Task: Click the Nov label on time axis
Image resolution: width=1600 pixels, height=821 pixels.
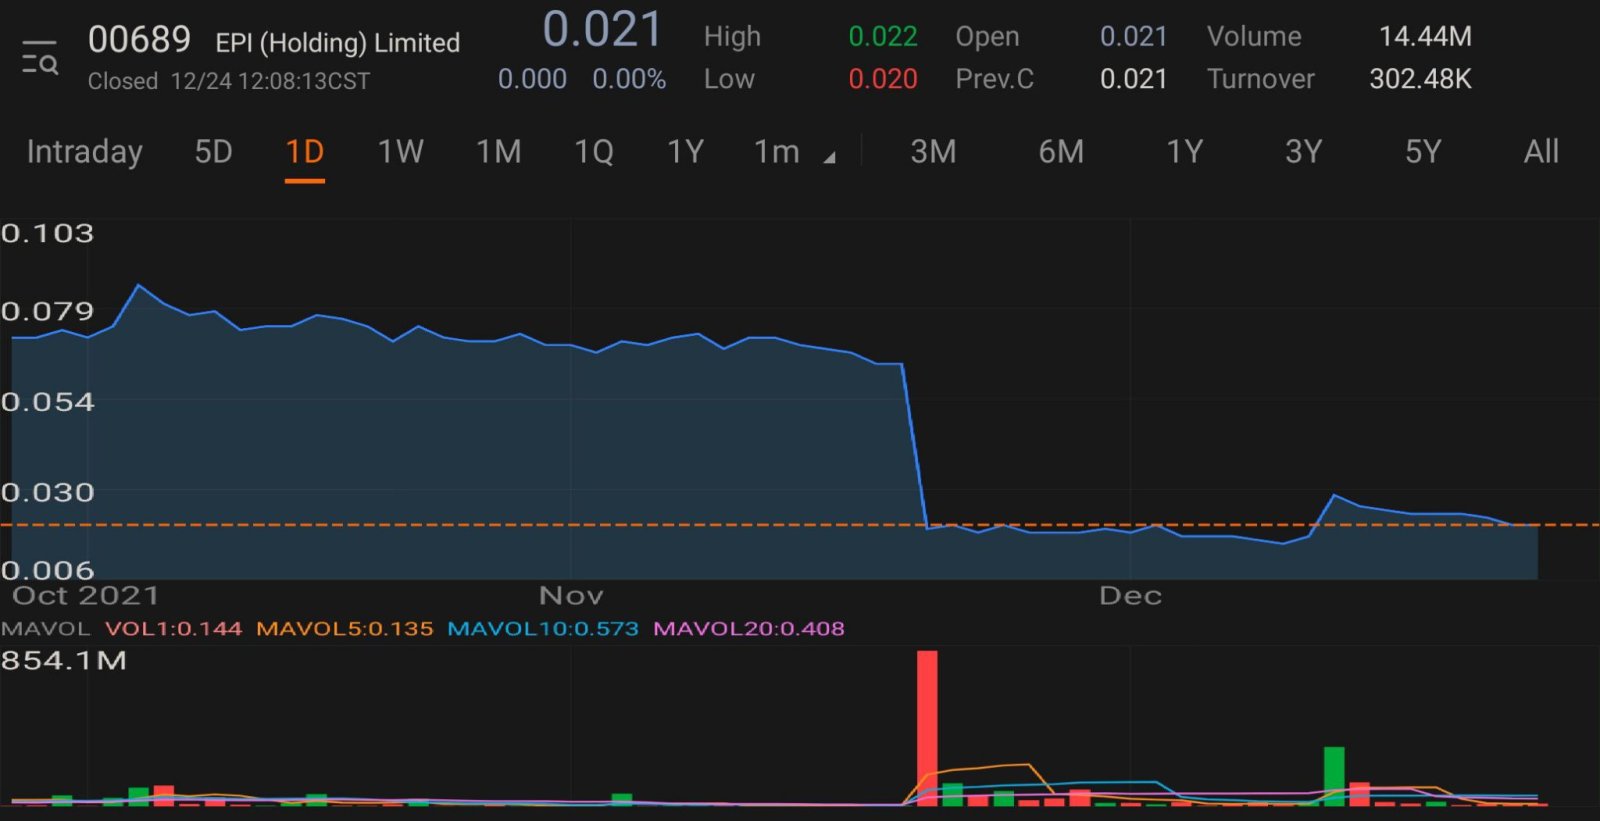Action: (571, 596)
